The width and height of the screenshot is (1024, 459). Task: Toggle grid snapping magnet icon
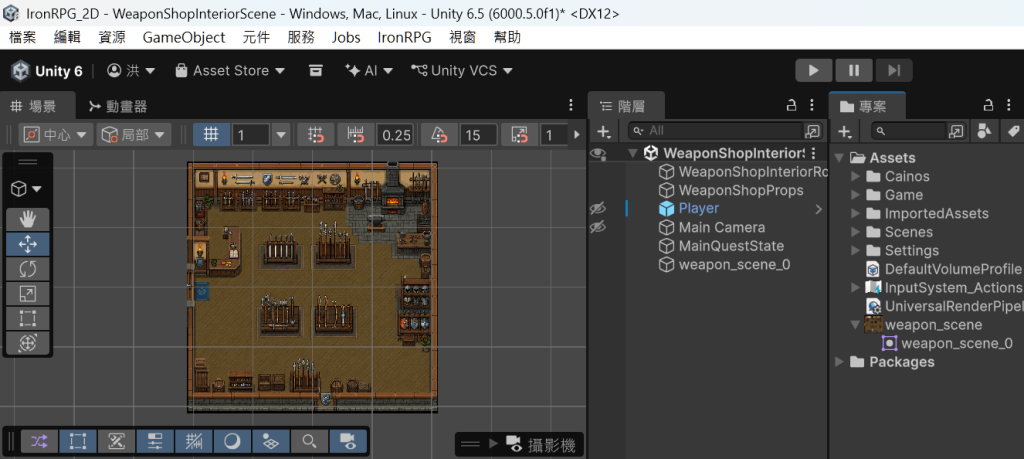coord(316,135)
